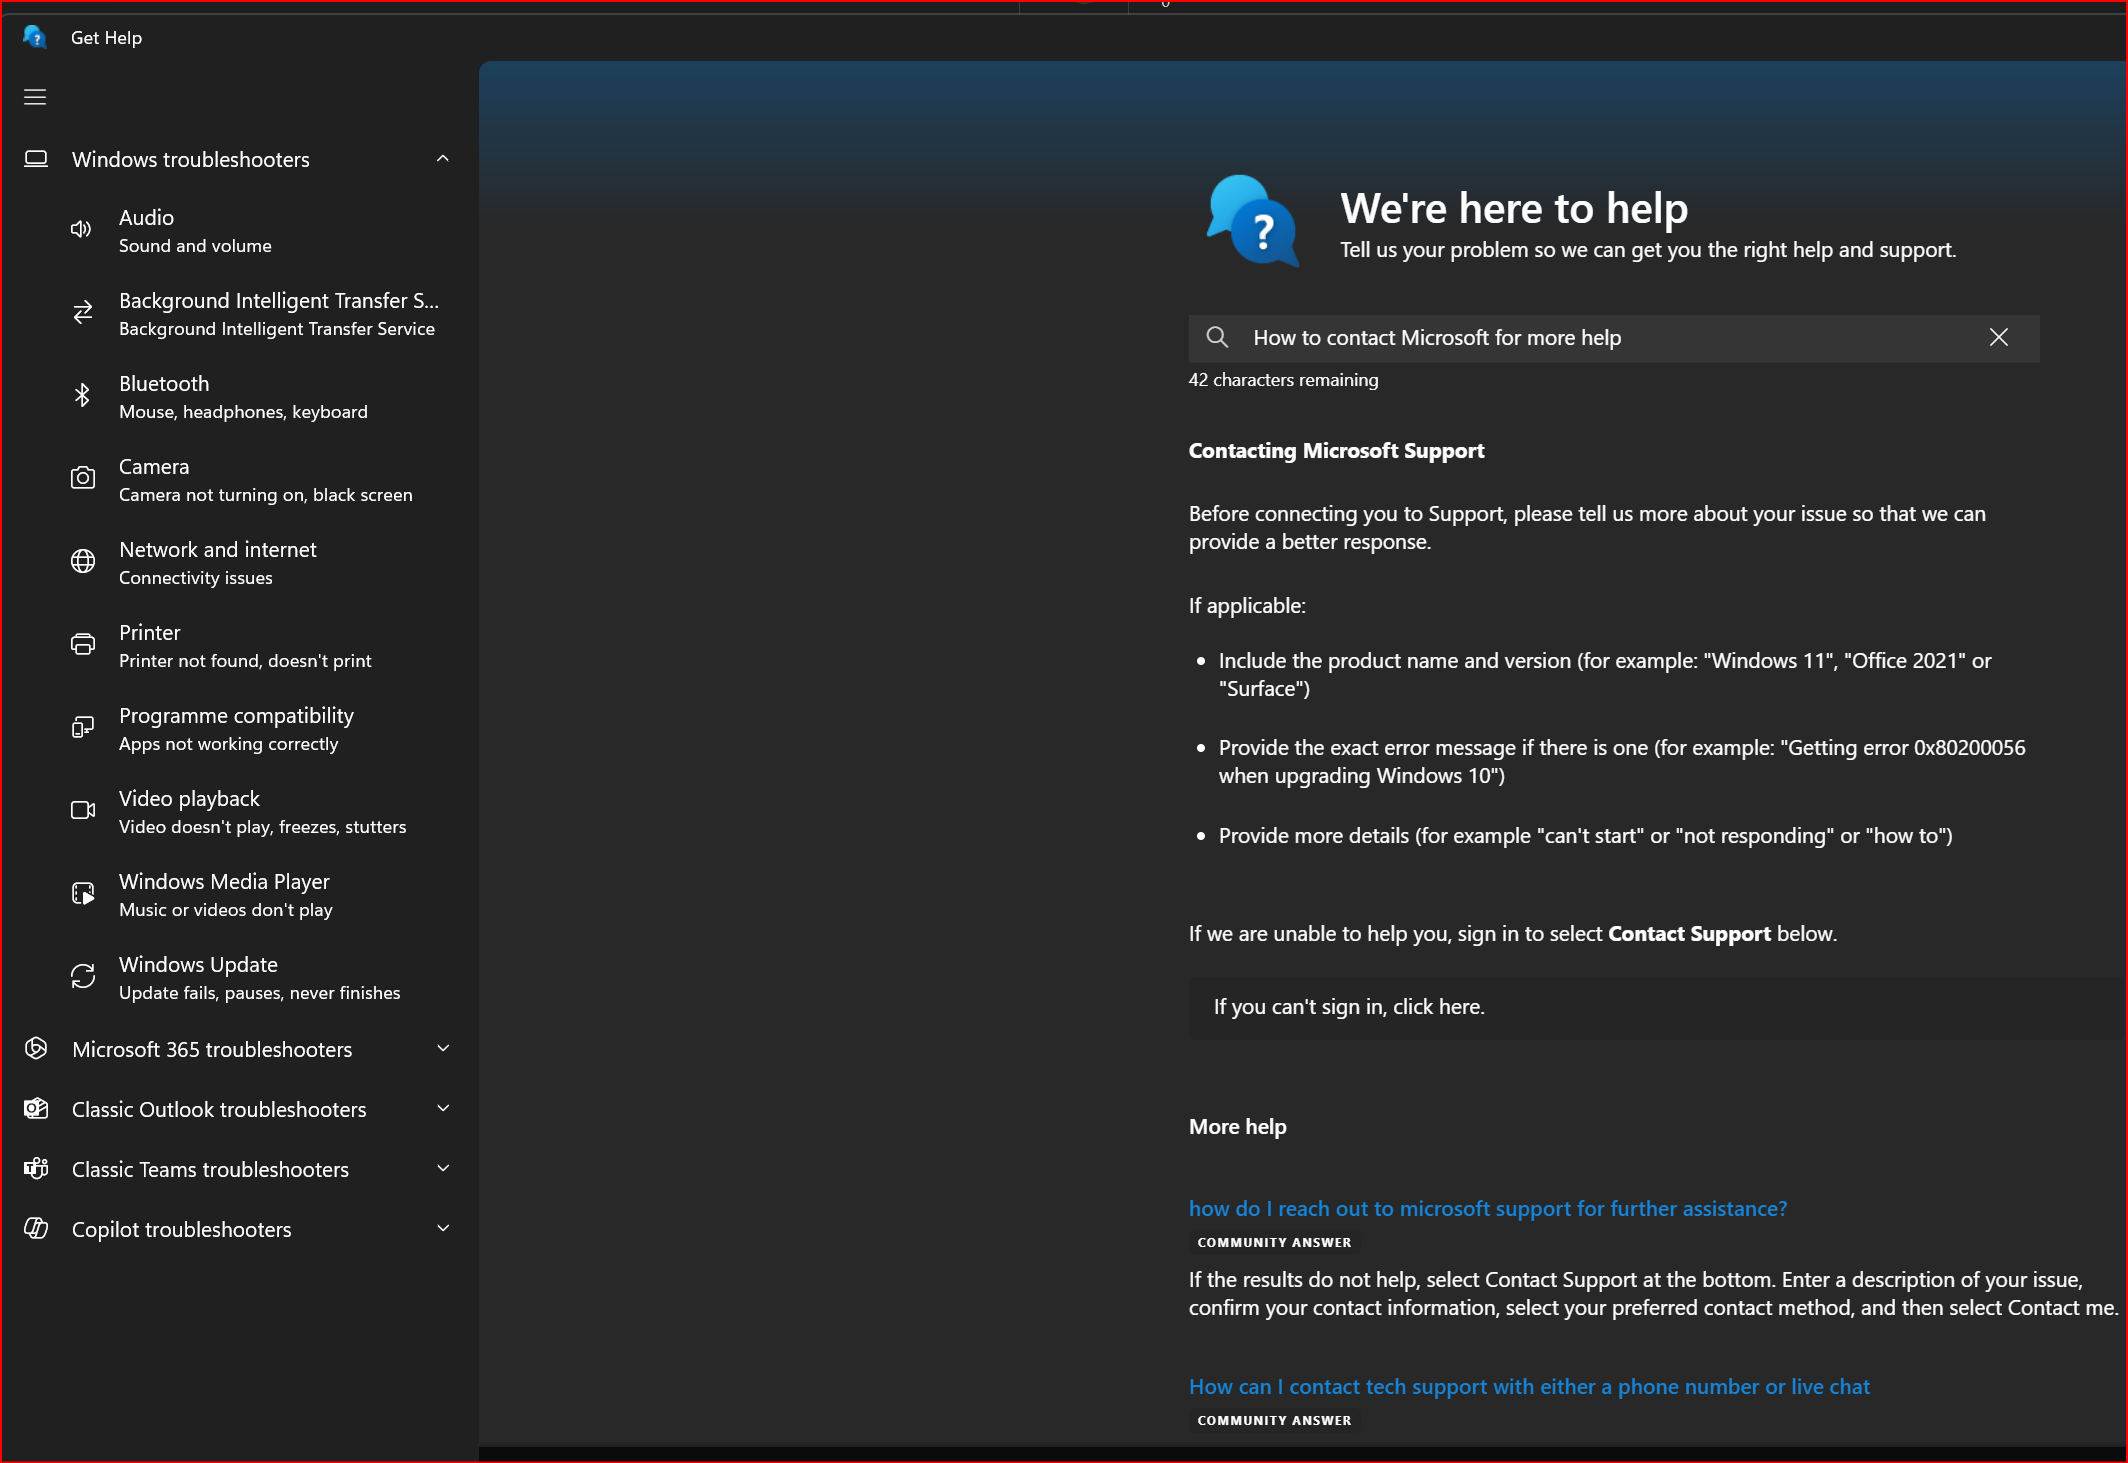The width and height of the screenshot is (2128, 1463).
Task: Click the search magnifier icon
Action: point(1217,338)
